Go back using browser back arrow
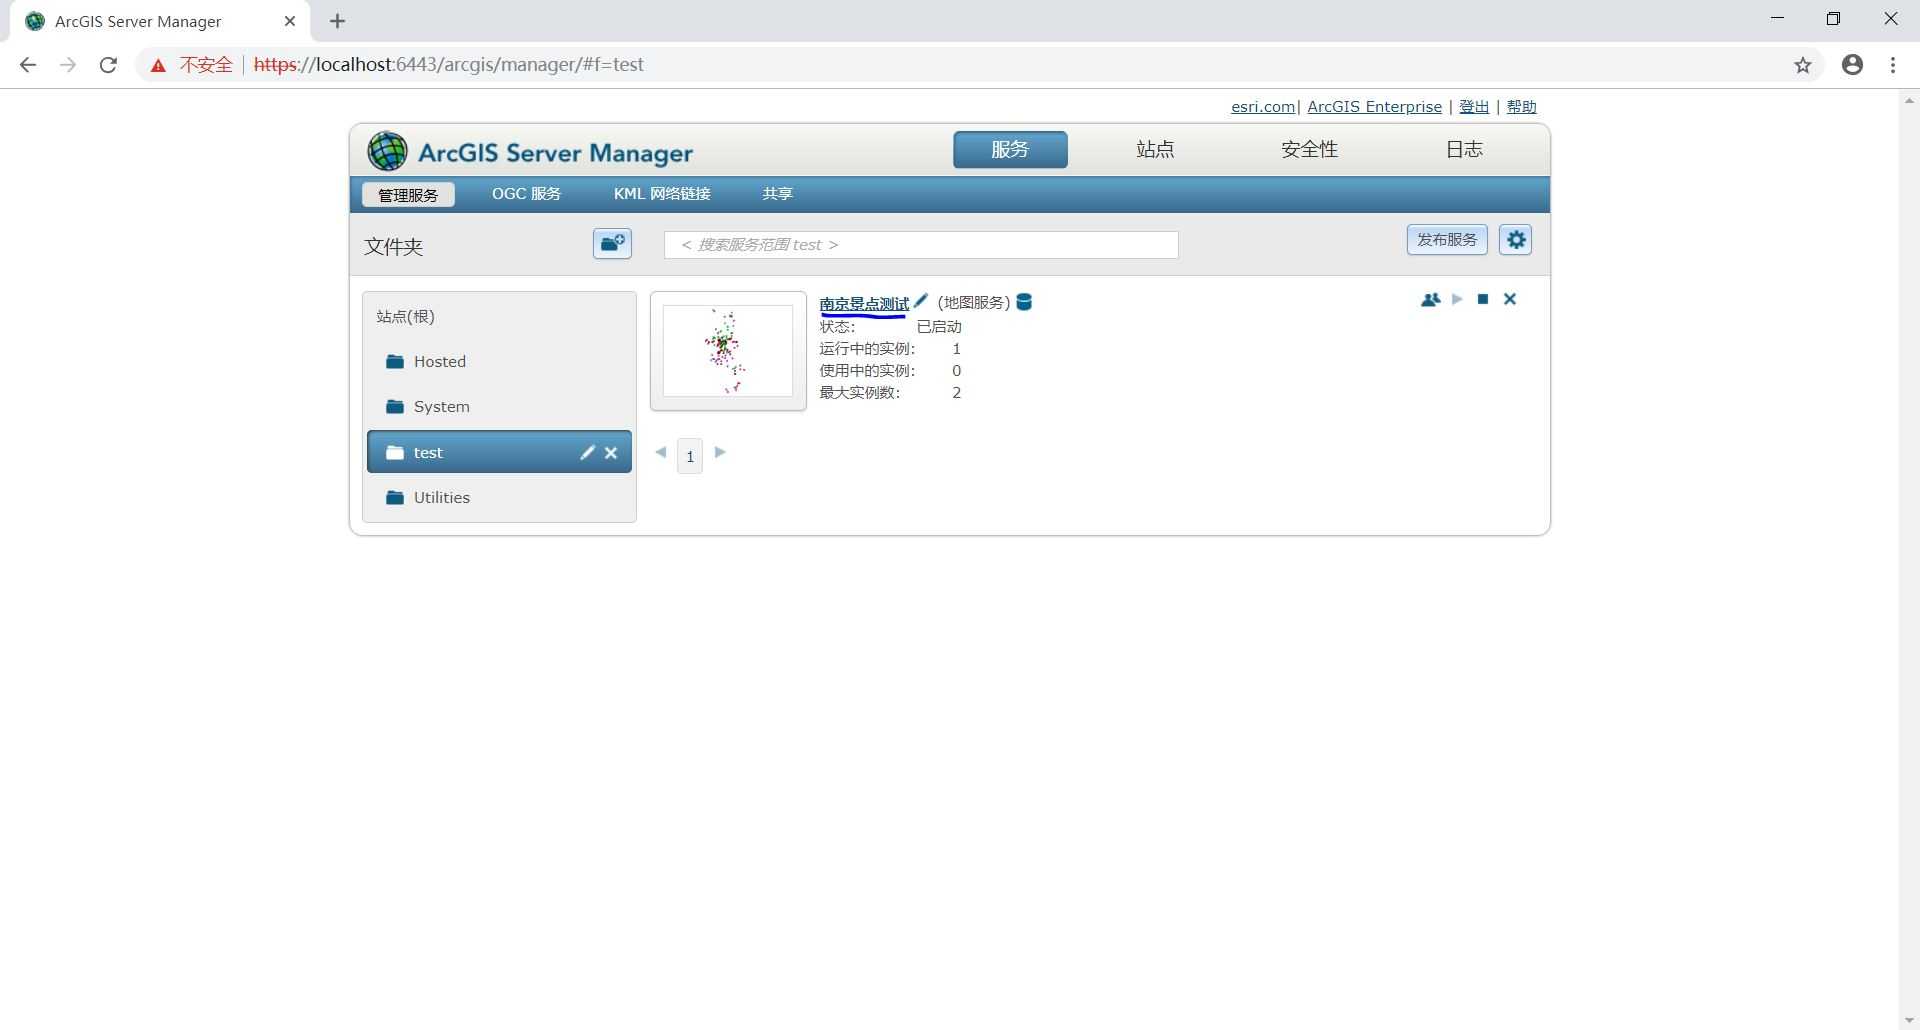Image resolution: width=1920 pixels, height=1030 pixels. point(28,65)
